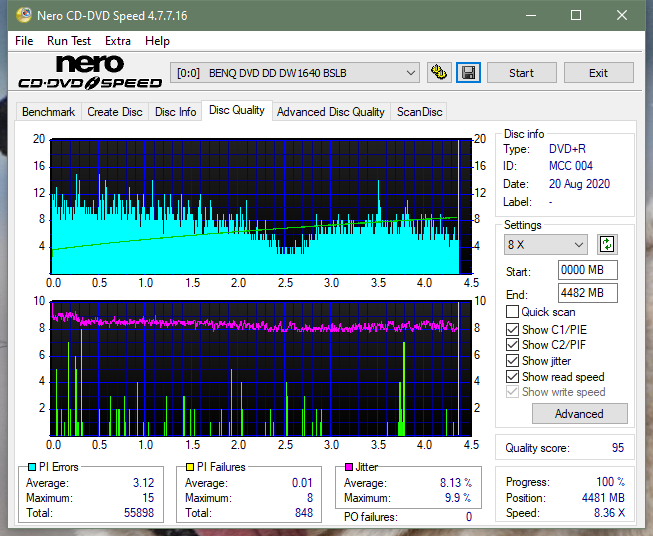The image size is (653, 536).
Task: Switch to the Disc Info tab
Action: pos(175,112)
